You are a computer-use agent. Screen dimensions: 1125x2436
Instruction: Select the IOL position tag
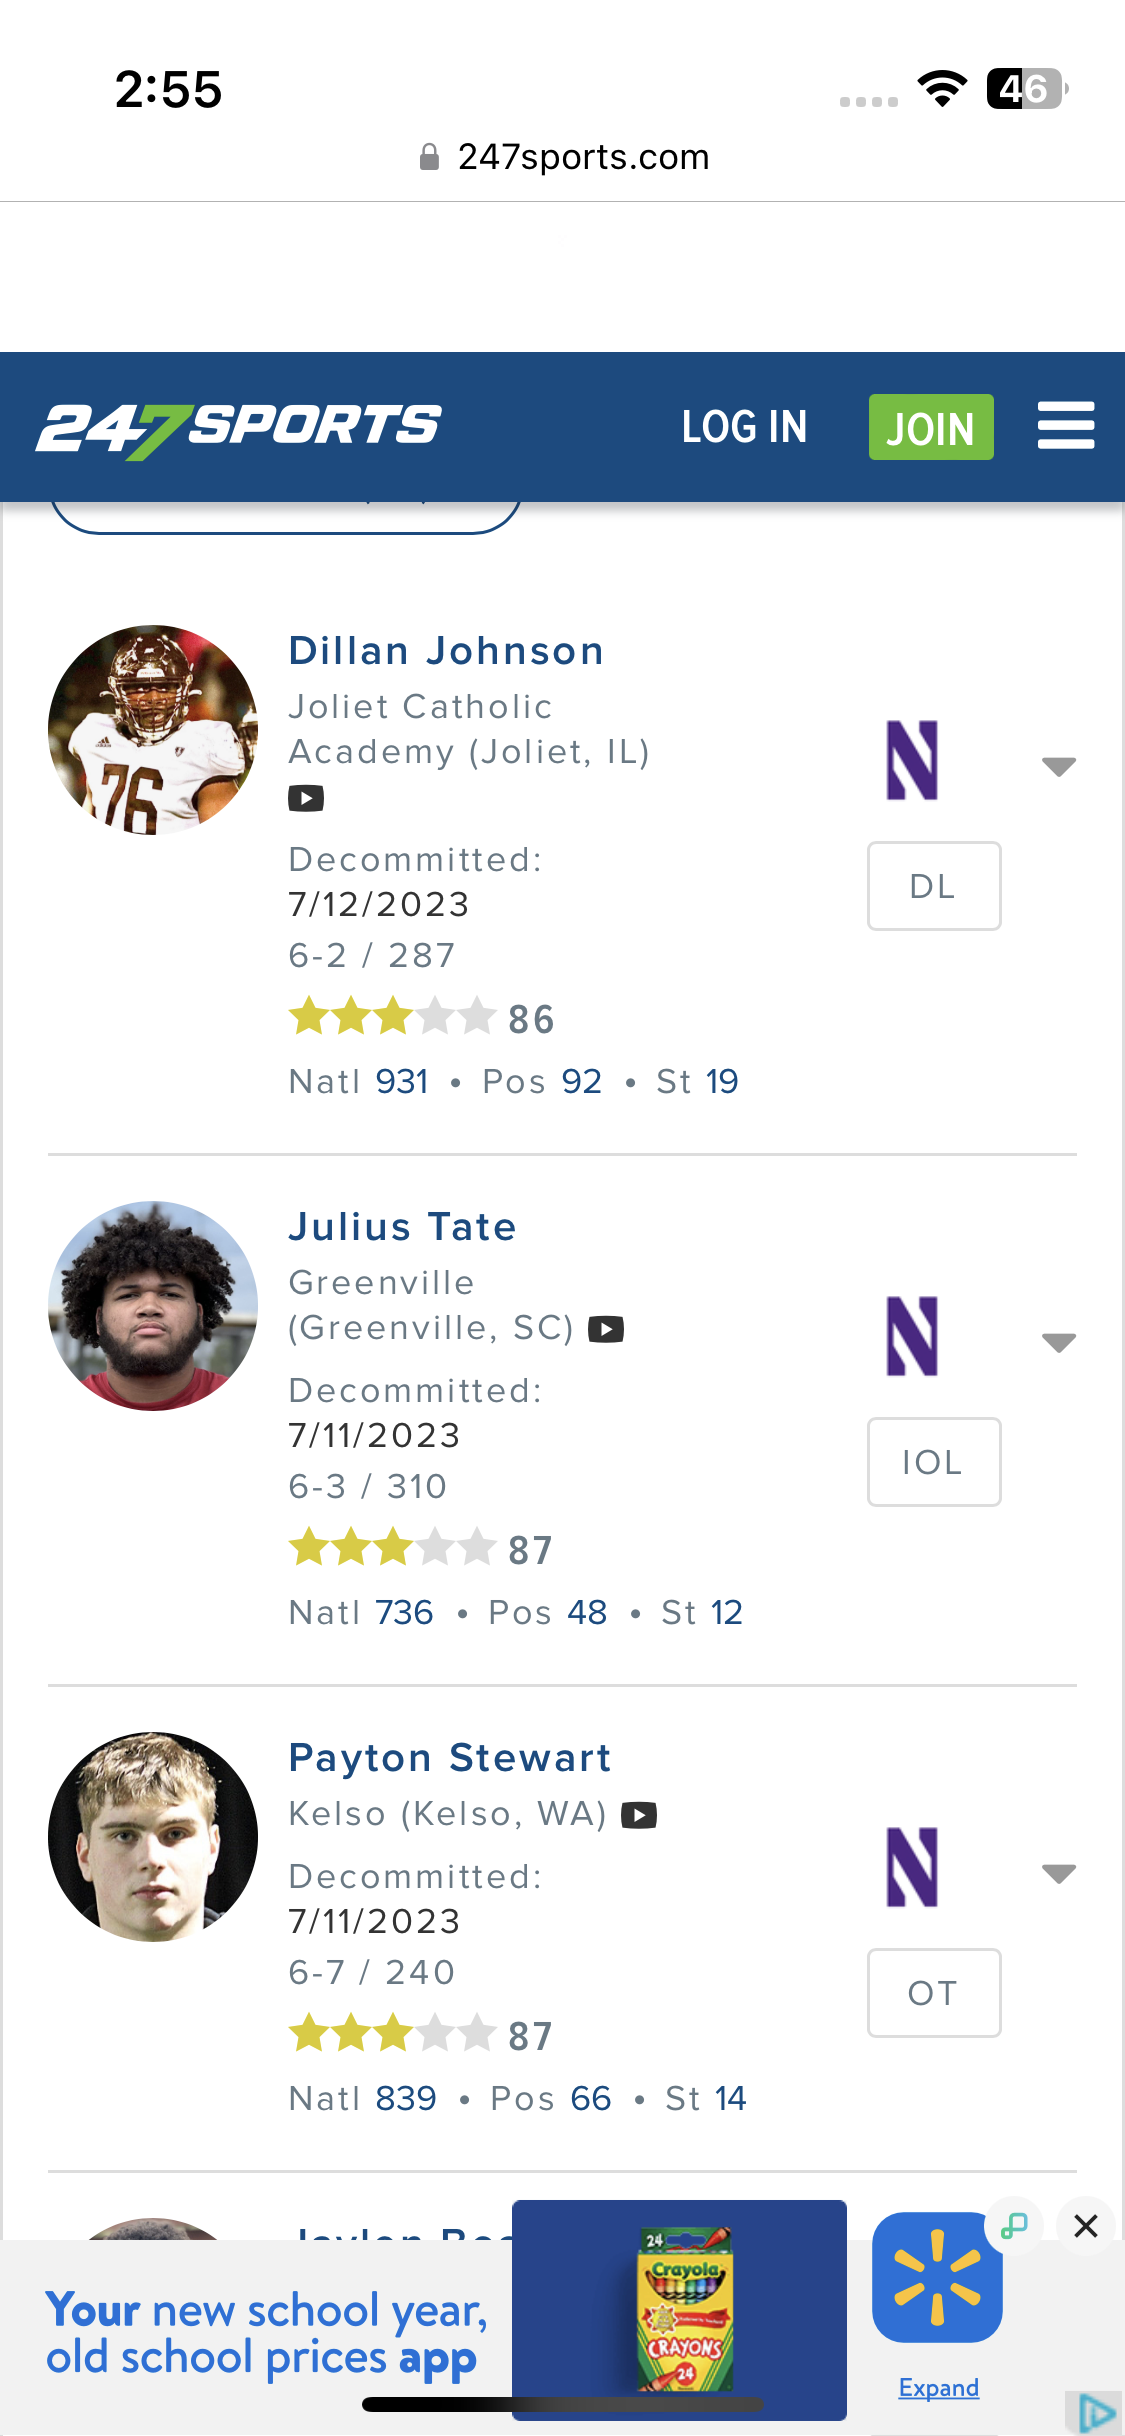(x=933, y=1462)
